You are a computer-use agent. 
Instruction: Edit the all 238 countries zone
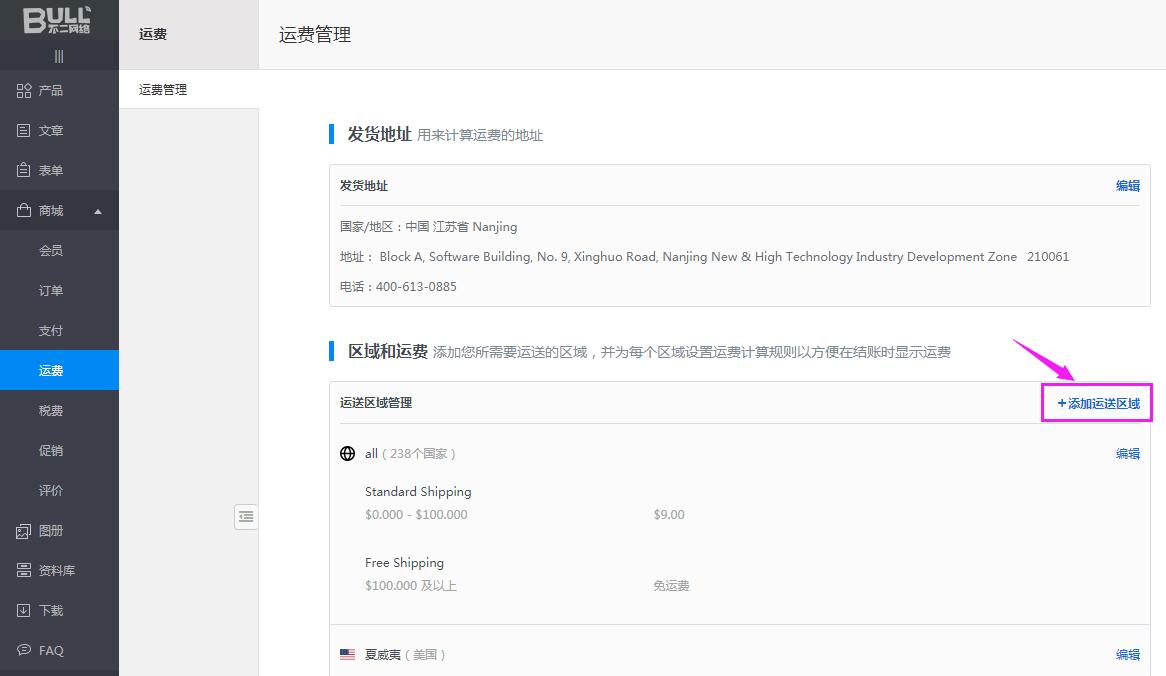coord(1127,454)
